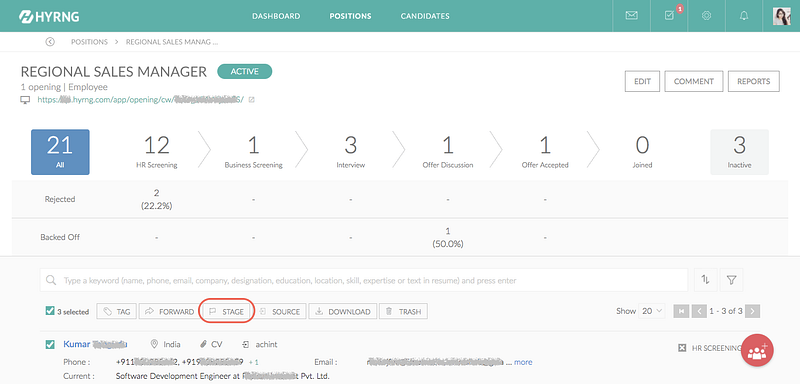Click the location pin icon for India
Image resolution: width=800 pixels, height=384 pixels.
pos(155,344)
